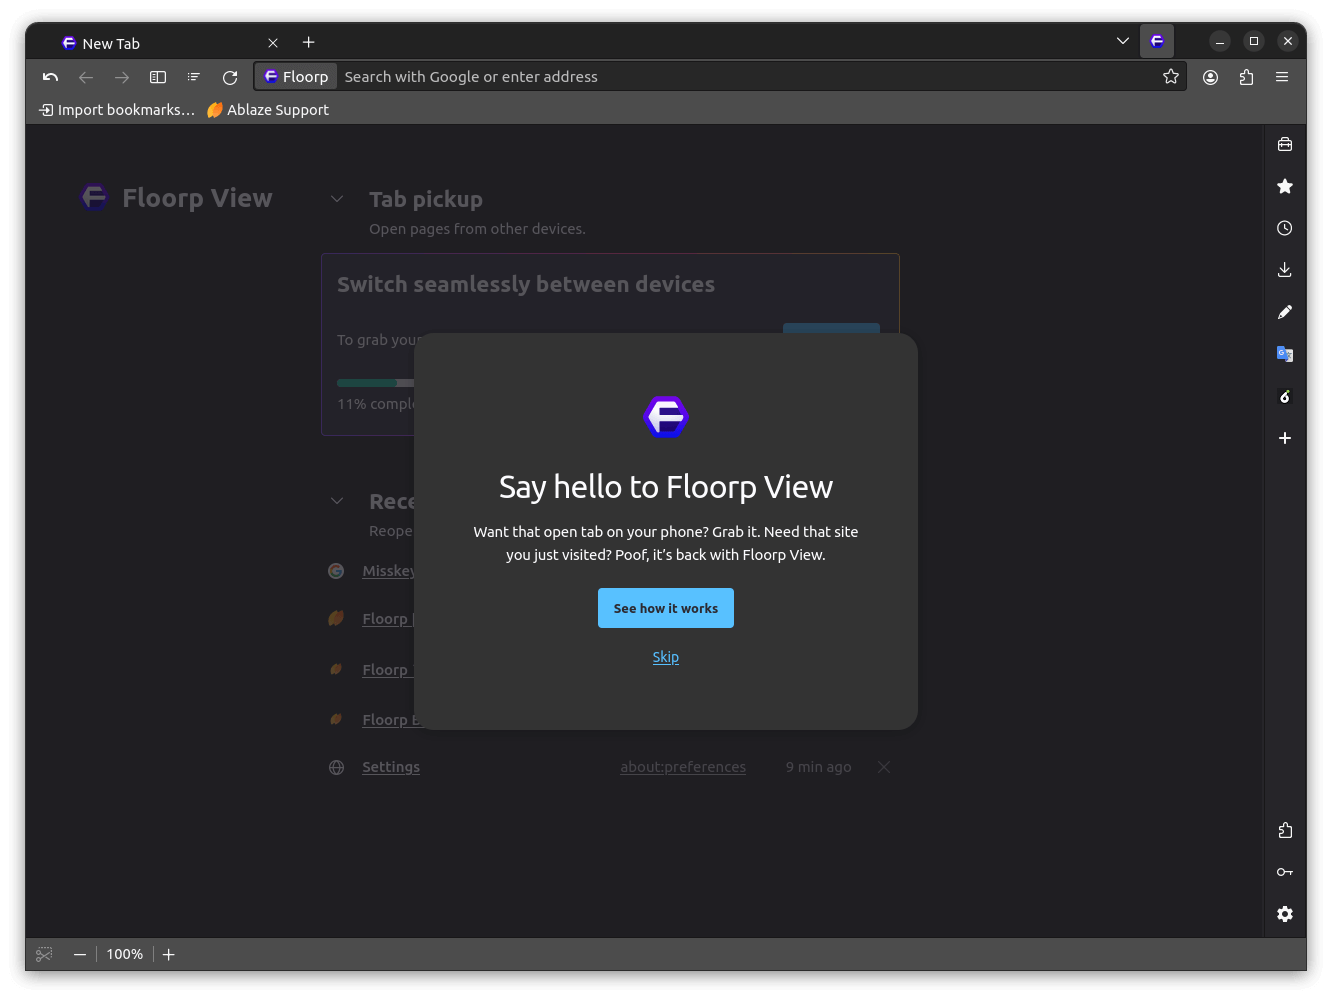Open the Notes panel with pencil icon
Image resolution: width=1332 pixels, height=999 pixels.
coord(1285,311)
